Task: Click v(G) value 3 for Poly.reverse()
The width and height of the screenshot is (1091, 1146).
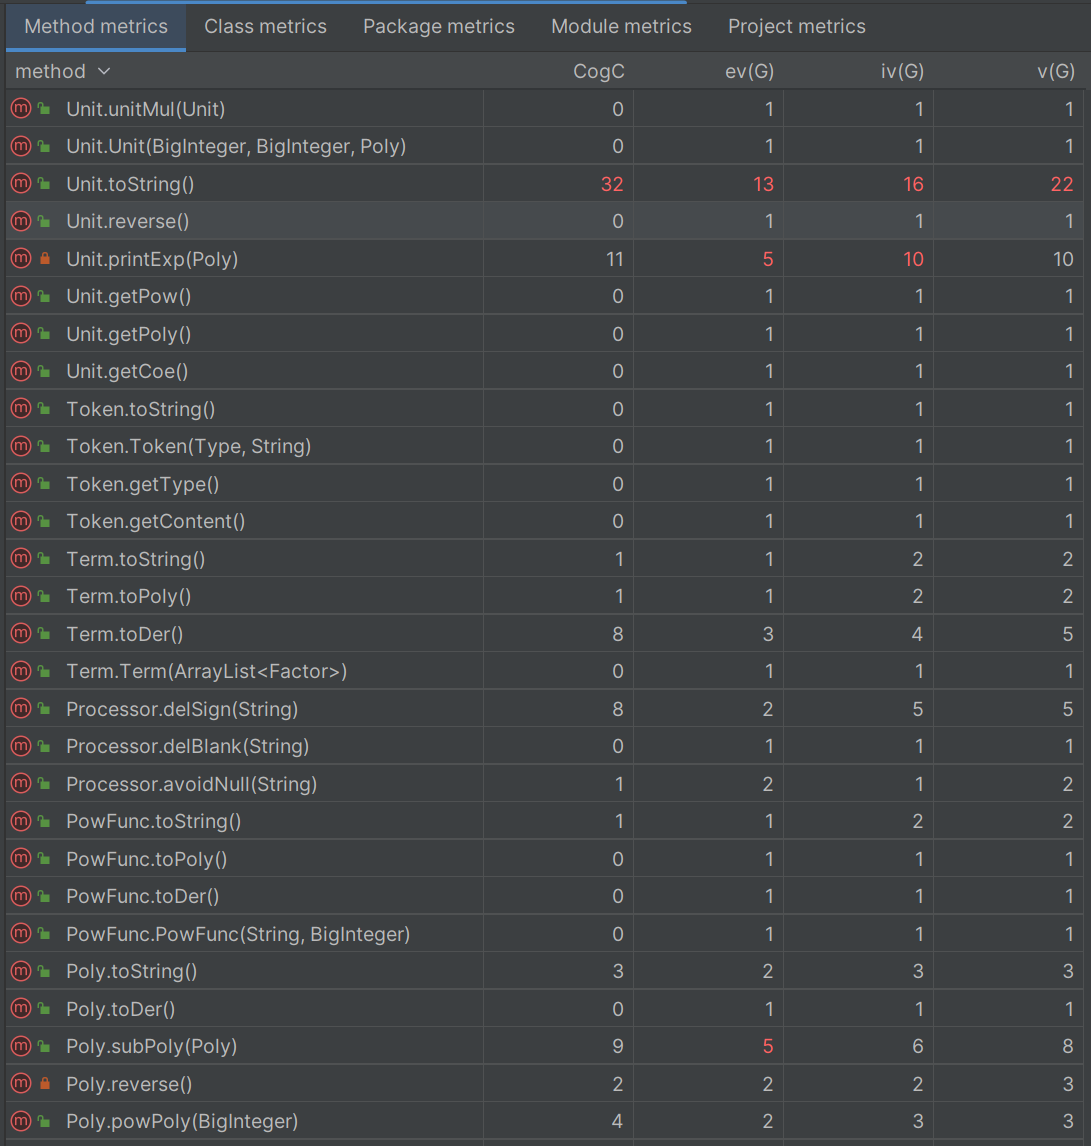Action: (x=1068, y=1083)
